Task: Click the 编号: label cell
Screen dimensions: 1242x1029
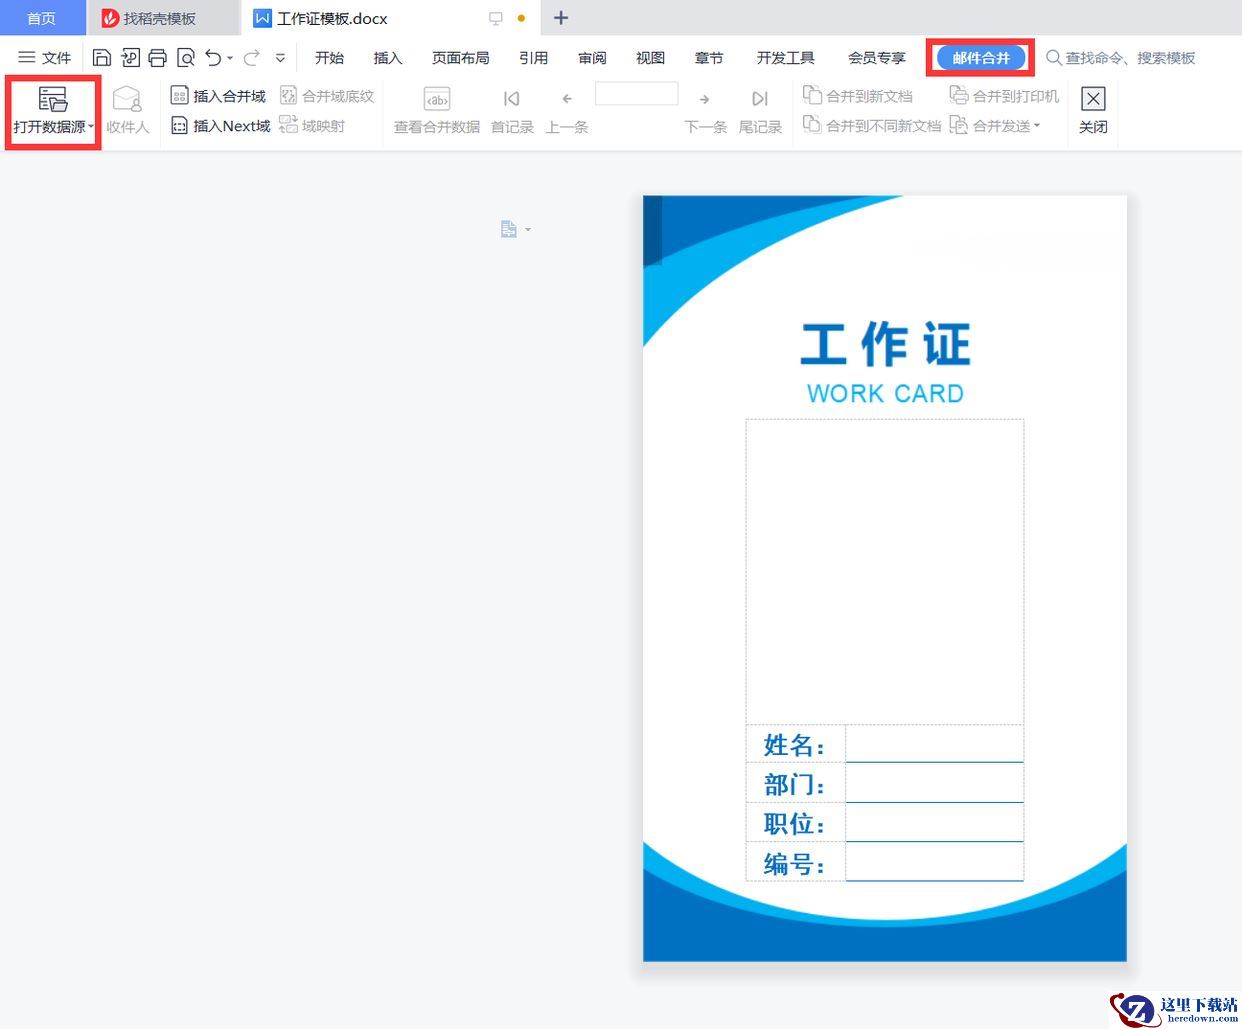Action: pyautogui.click(x=796, y=862)
